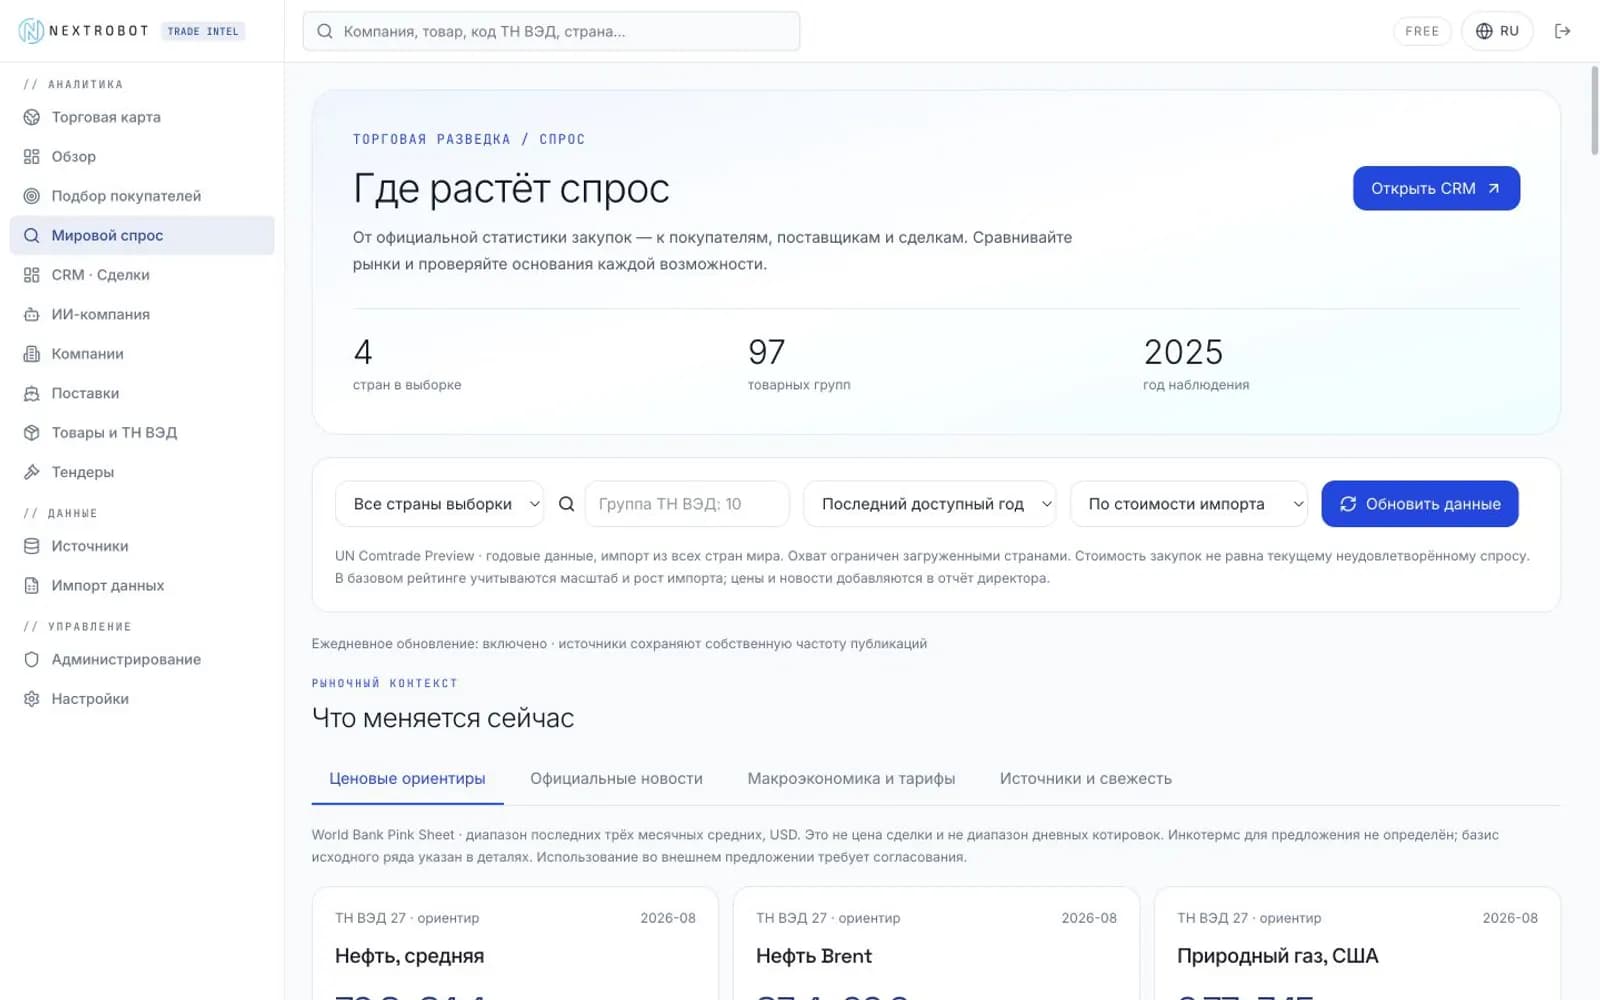
Task: Click the Обзор grid icon
Action: pos(32,157)
